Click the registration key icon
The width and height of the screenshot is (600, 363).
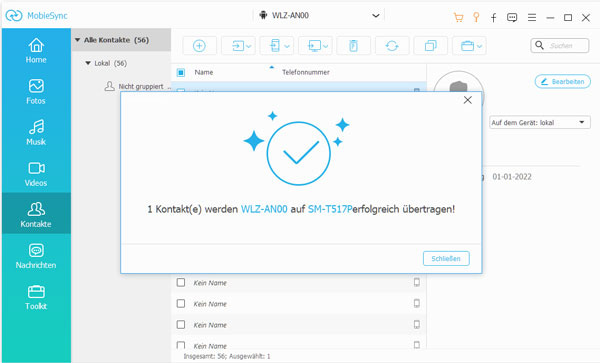click(x=476, y=17)
